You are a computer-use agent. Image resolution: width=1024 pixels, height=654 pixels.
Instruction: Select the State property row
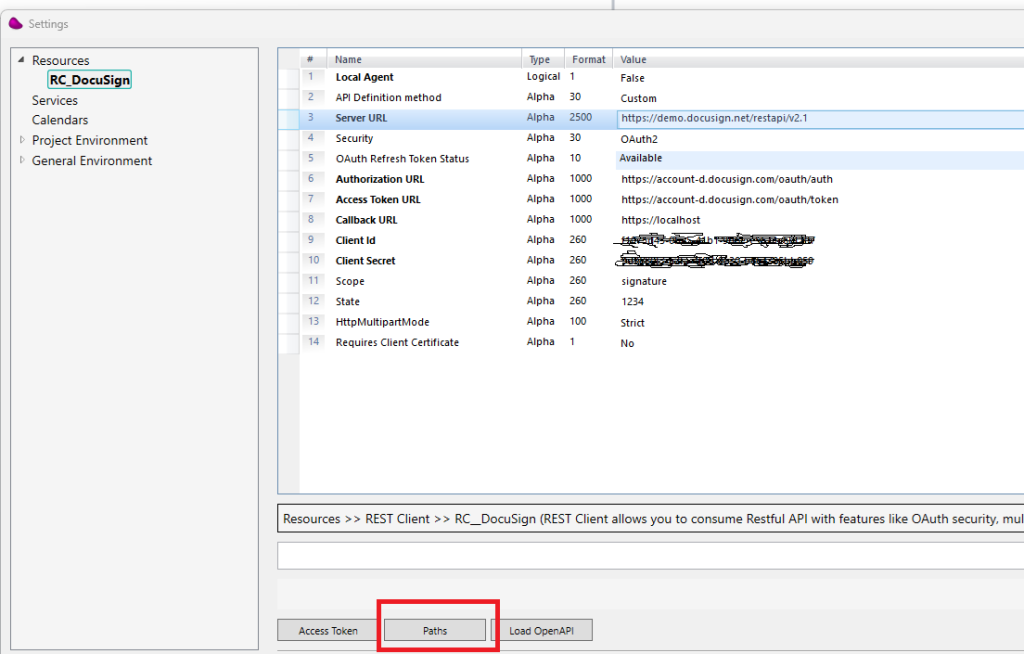pyautogui.click(x=347, y=301)
